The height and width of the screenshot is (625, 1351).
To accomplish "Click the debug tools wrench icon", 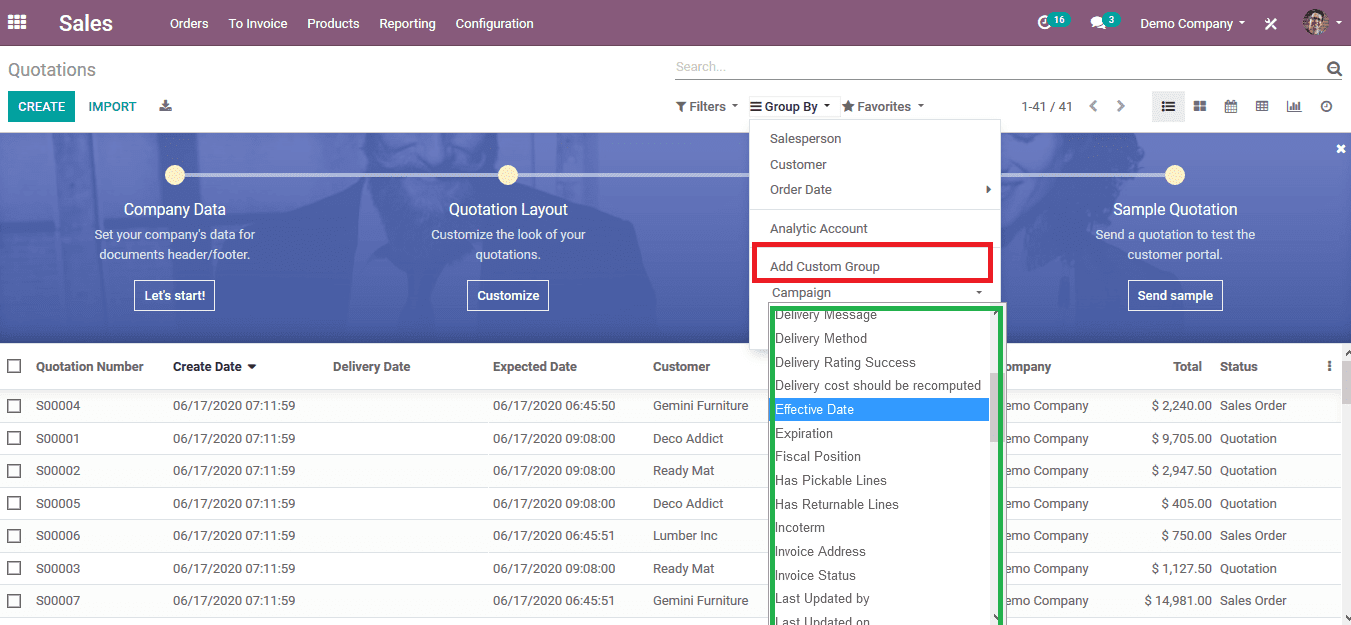I will pyautogui.click(x=1271, y=23).
